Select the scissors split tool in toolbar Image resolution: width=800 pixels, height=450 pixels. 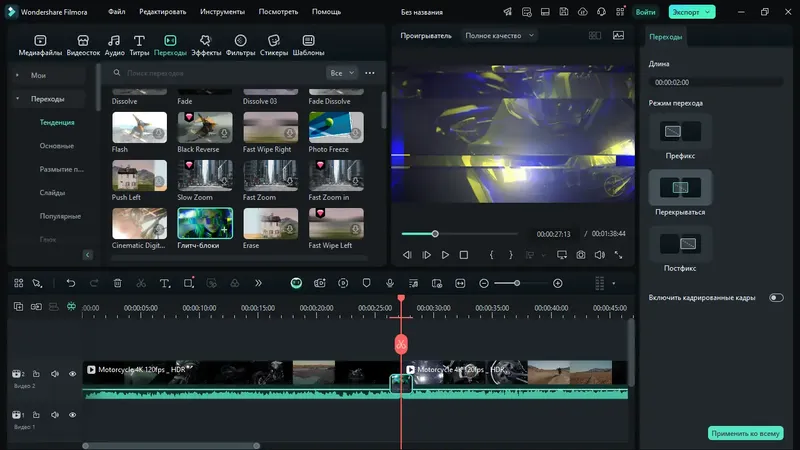pyautogui.click(x=141, y=284)
